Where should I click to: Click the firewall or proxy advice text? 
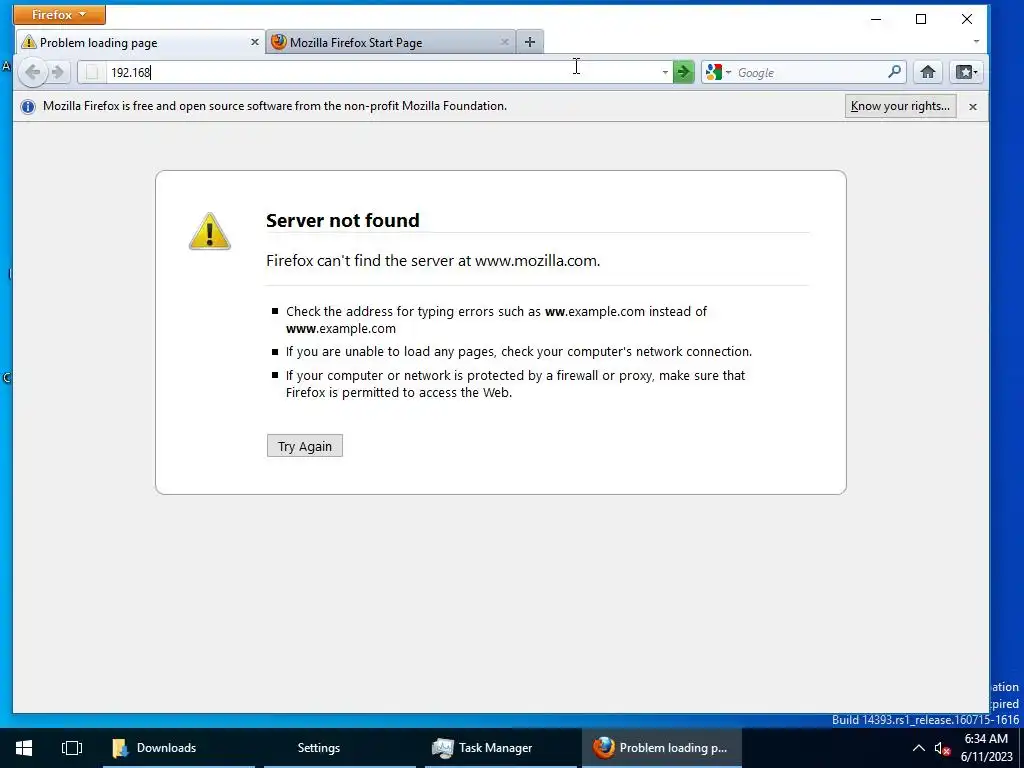(x=515, y=384)
